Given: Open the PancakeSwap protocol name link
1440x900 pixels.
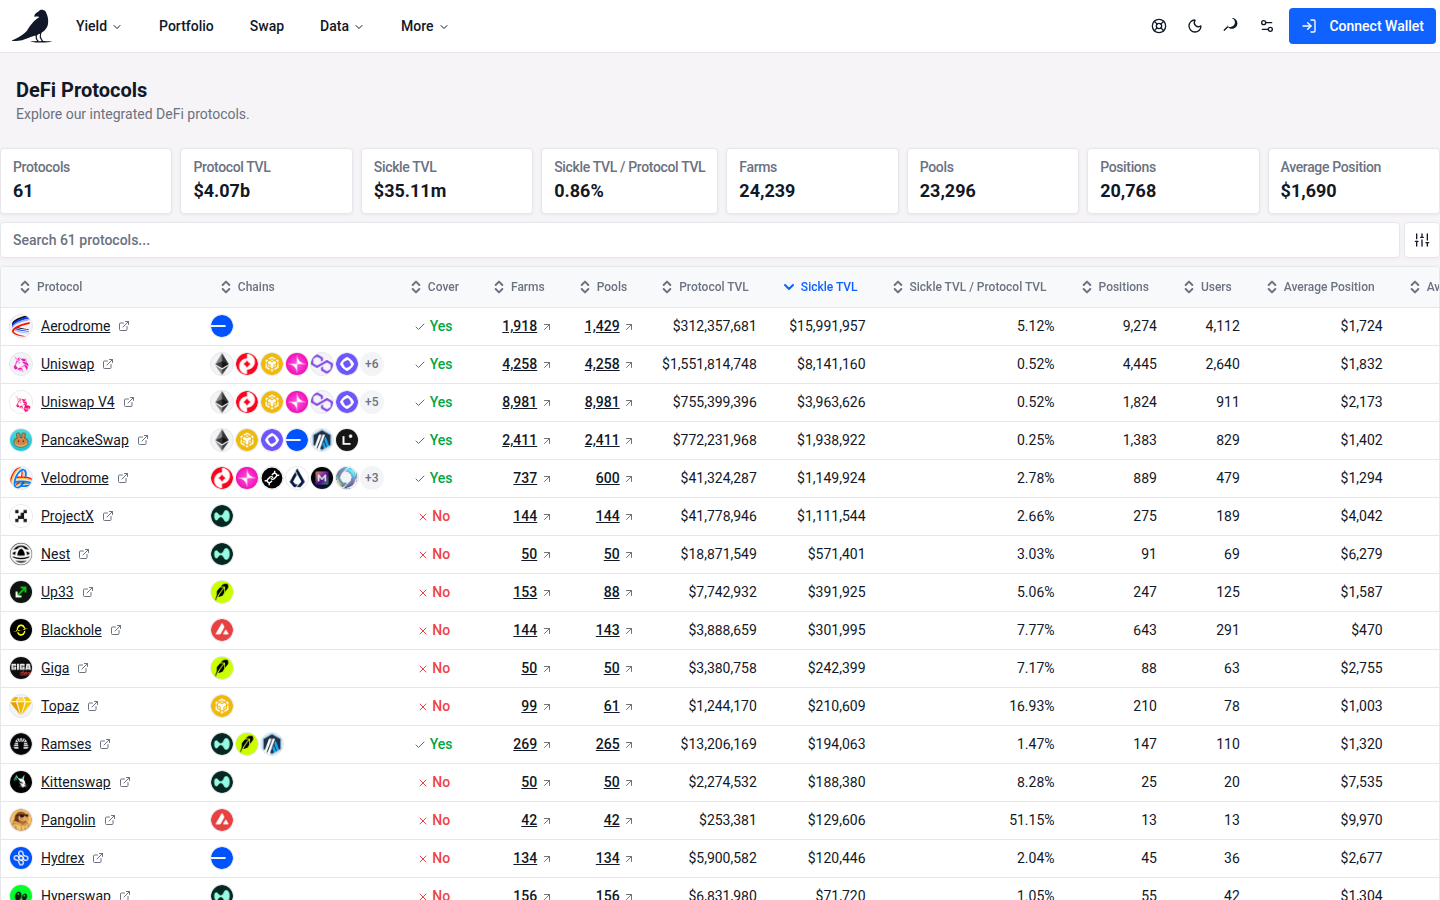Looking at the screenshot, I should click(x=85, y=440).
